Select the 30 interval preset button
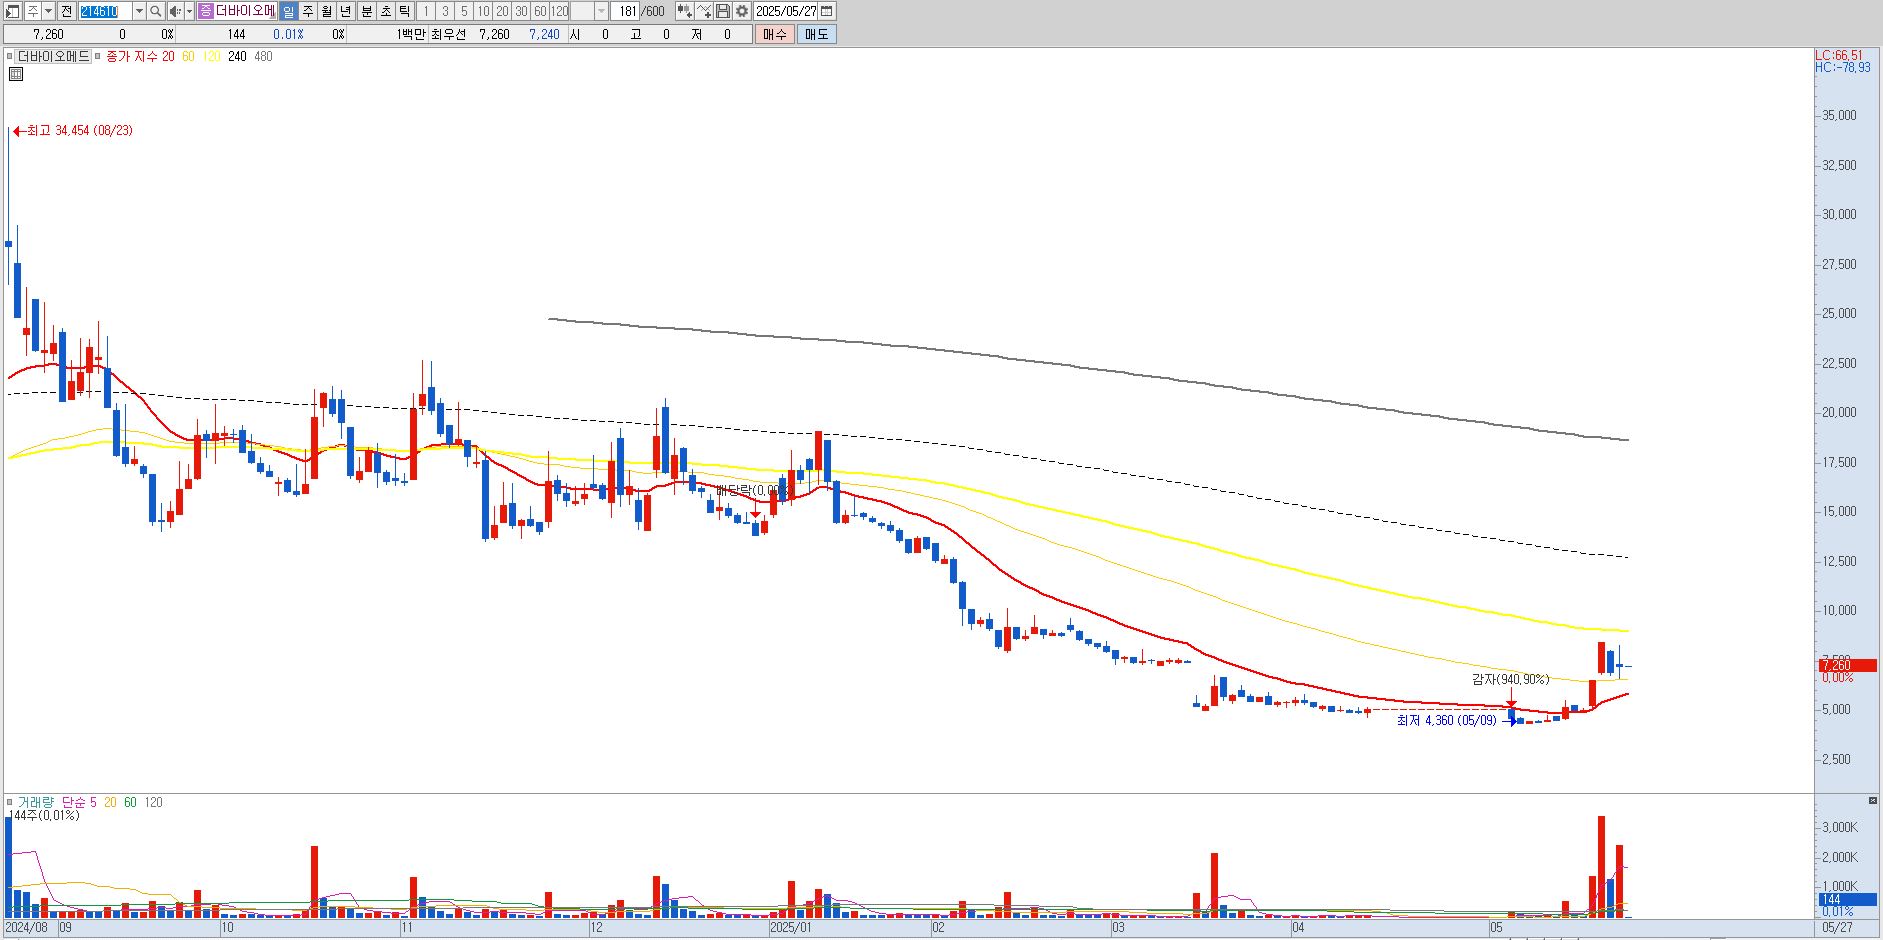Image resolution: width=1883 pixels, height=940 pixels. click(x=521, y=11)
